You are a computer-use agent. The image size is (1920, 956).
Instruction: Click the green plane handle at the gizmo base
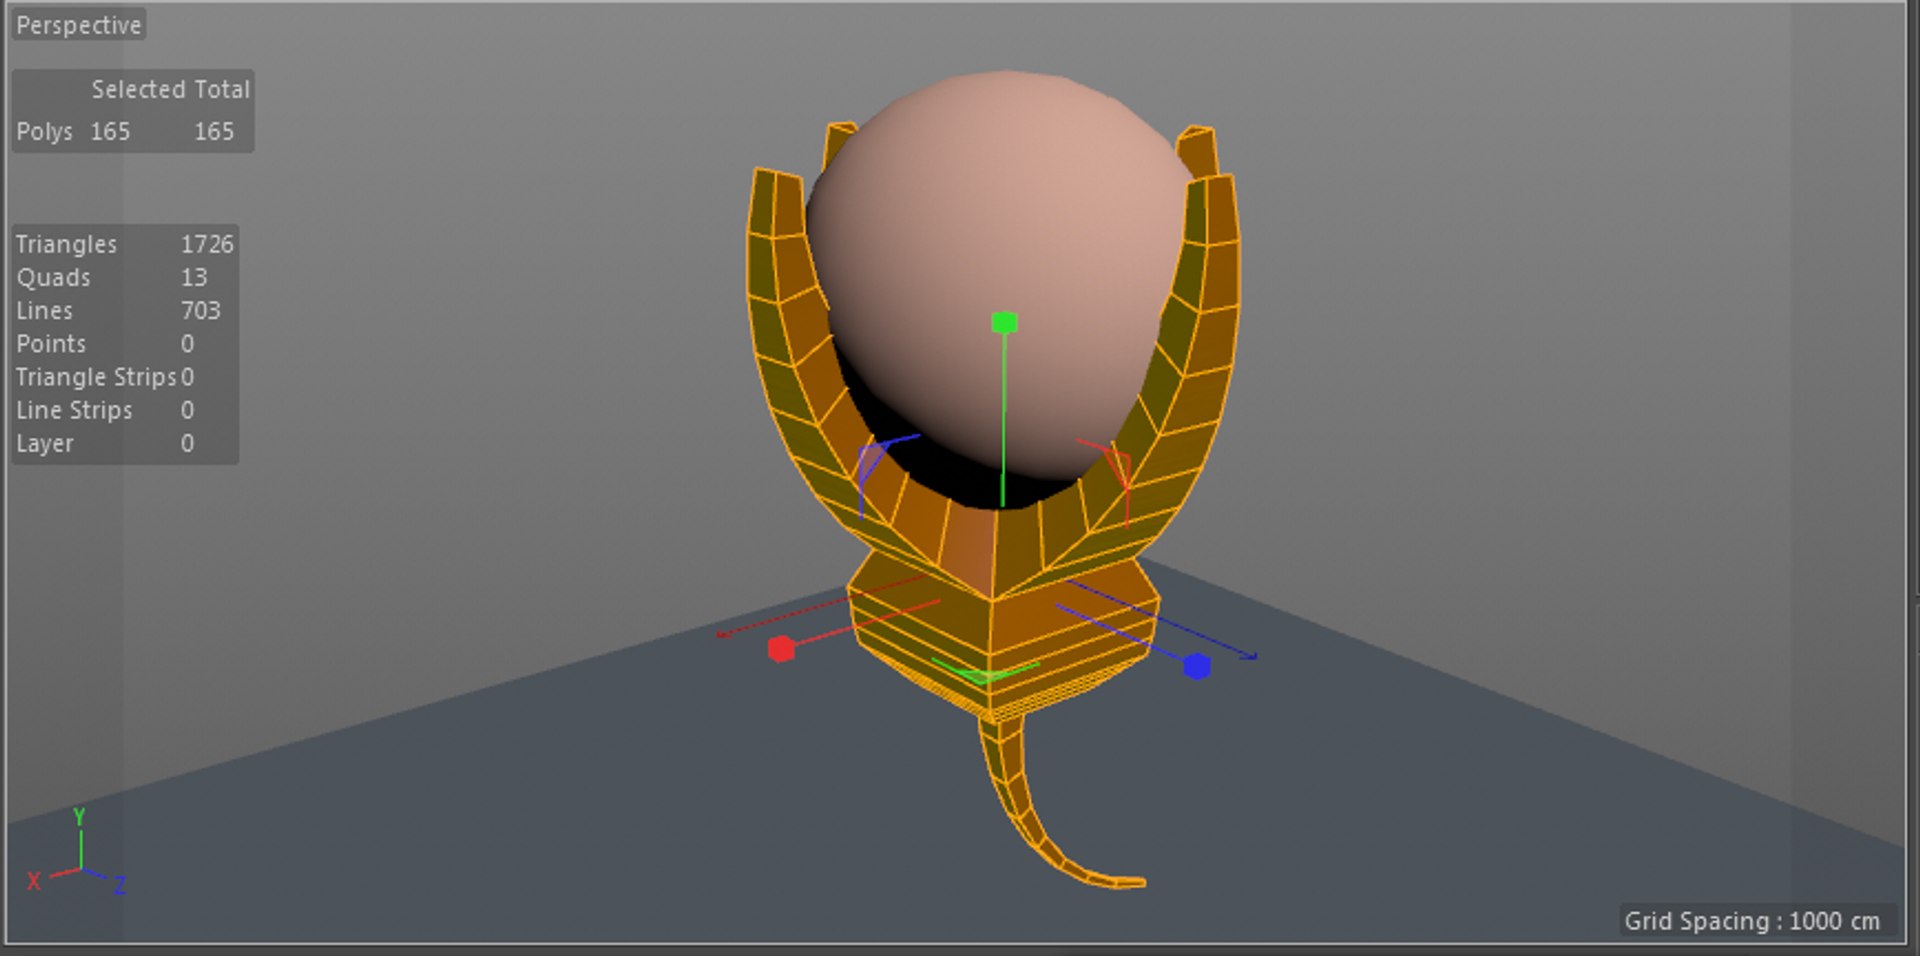984,670
